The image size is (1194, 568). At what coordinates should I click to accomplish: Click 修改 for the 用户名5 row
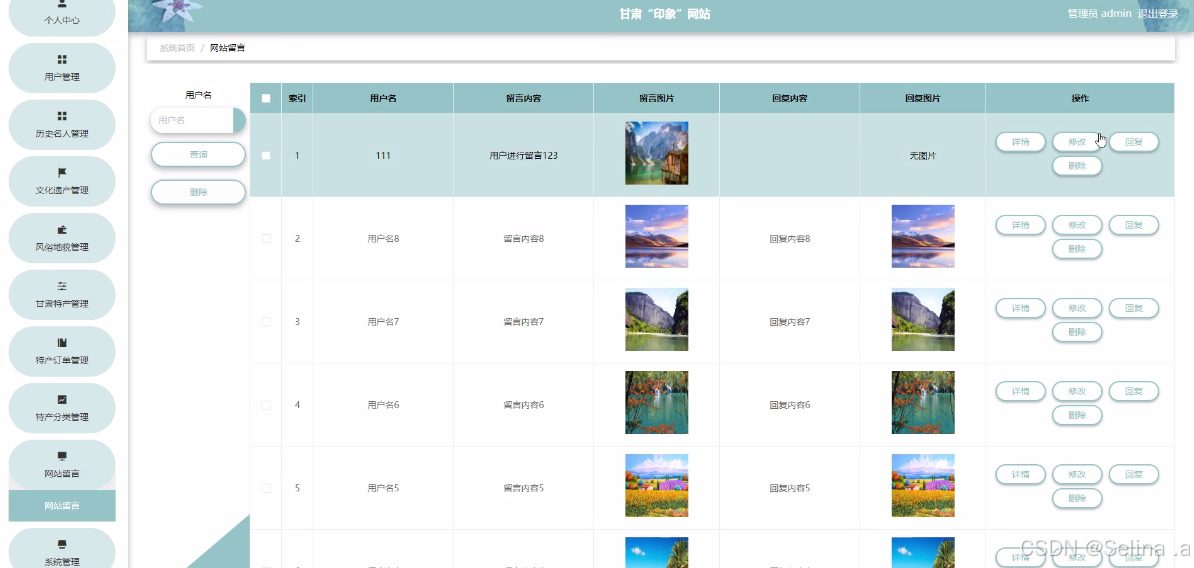[1077, 474]
